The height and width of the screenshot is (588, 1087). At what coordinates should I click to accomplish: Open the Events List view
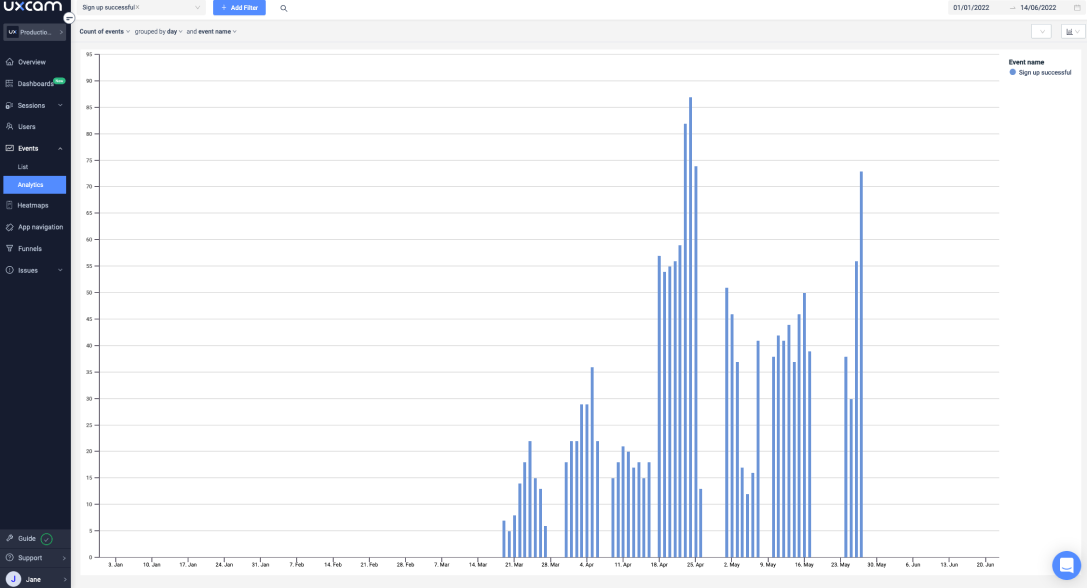[x=21, y=167]
